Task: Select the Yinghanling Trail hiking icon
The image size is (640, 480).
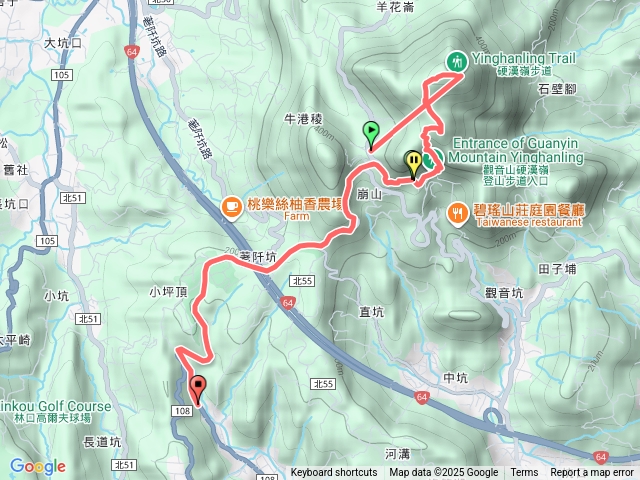Action: tap(457, 62)
